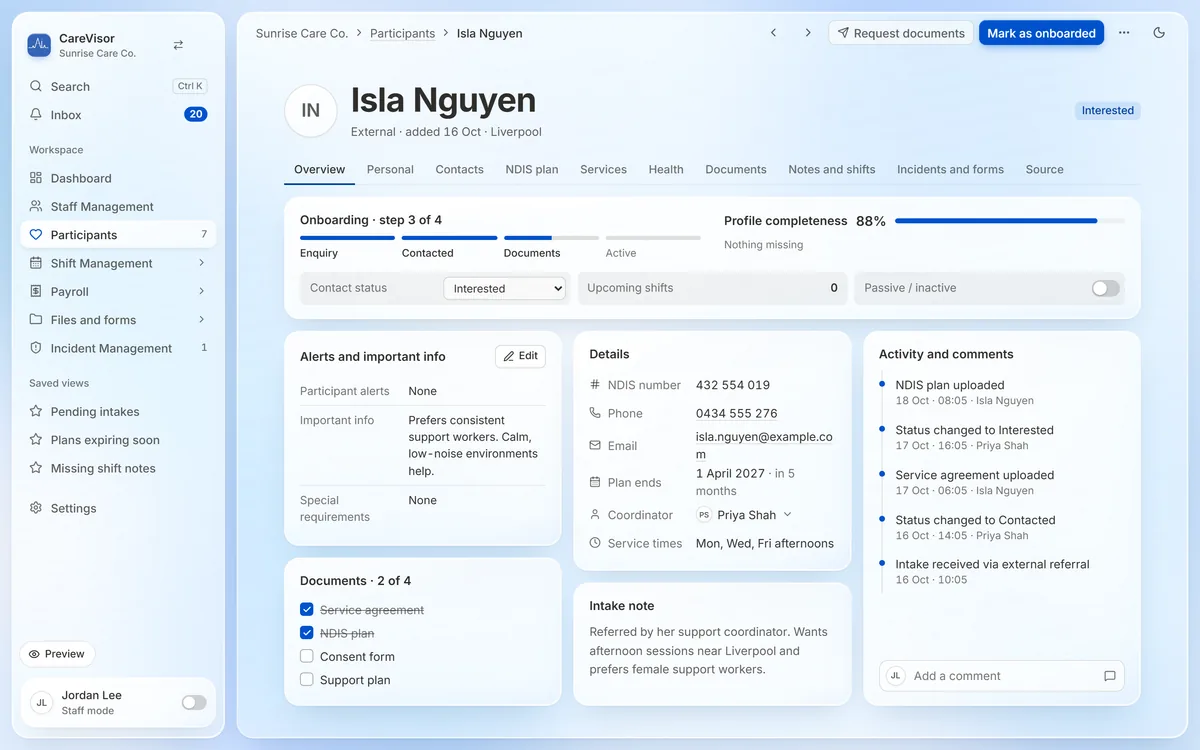Click the phone number 0434 555 276
This screenshot has height=750, width=1200.
pos(737,413)
